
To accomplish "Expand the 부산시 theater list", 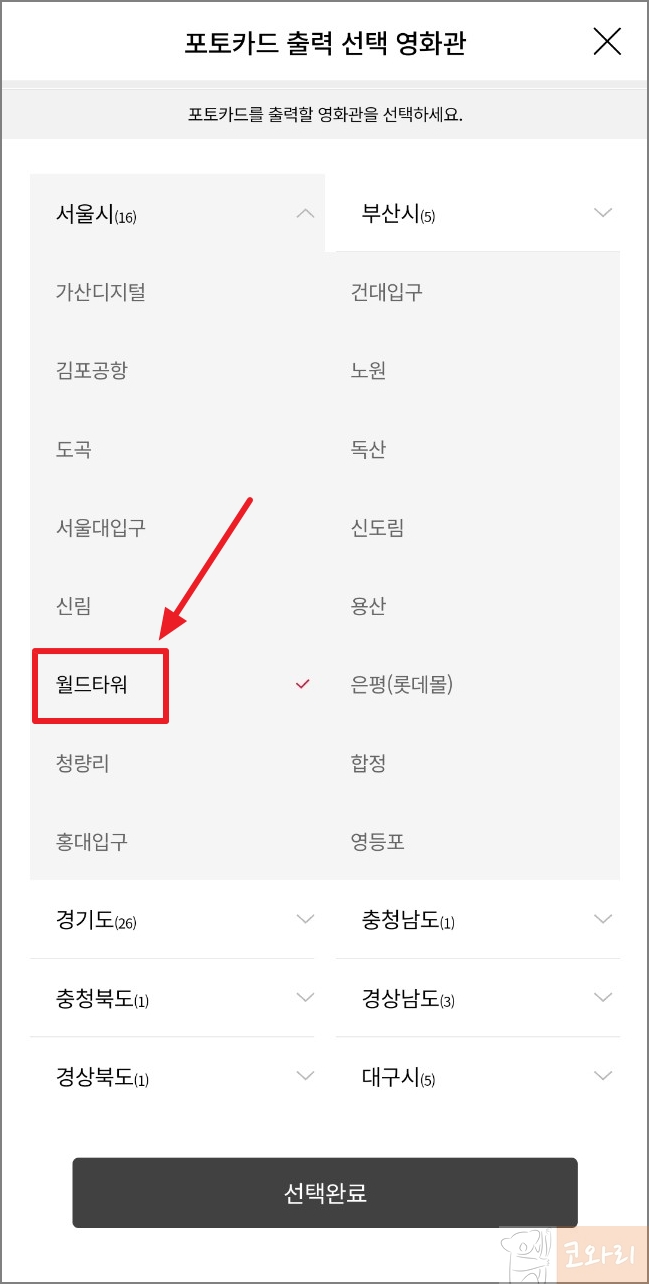I will point(602,212).
